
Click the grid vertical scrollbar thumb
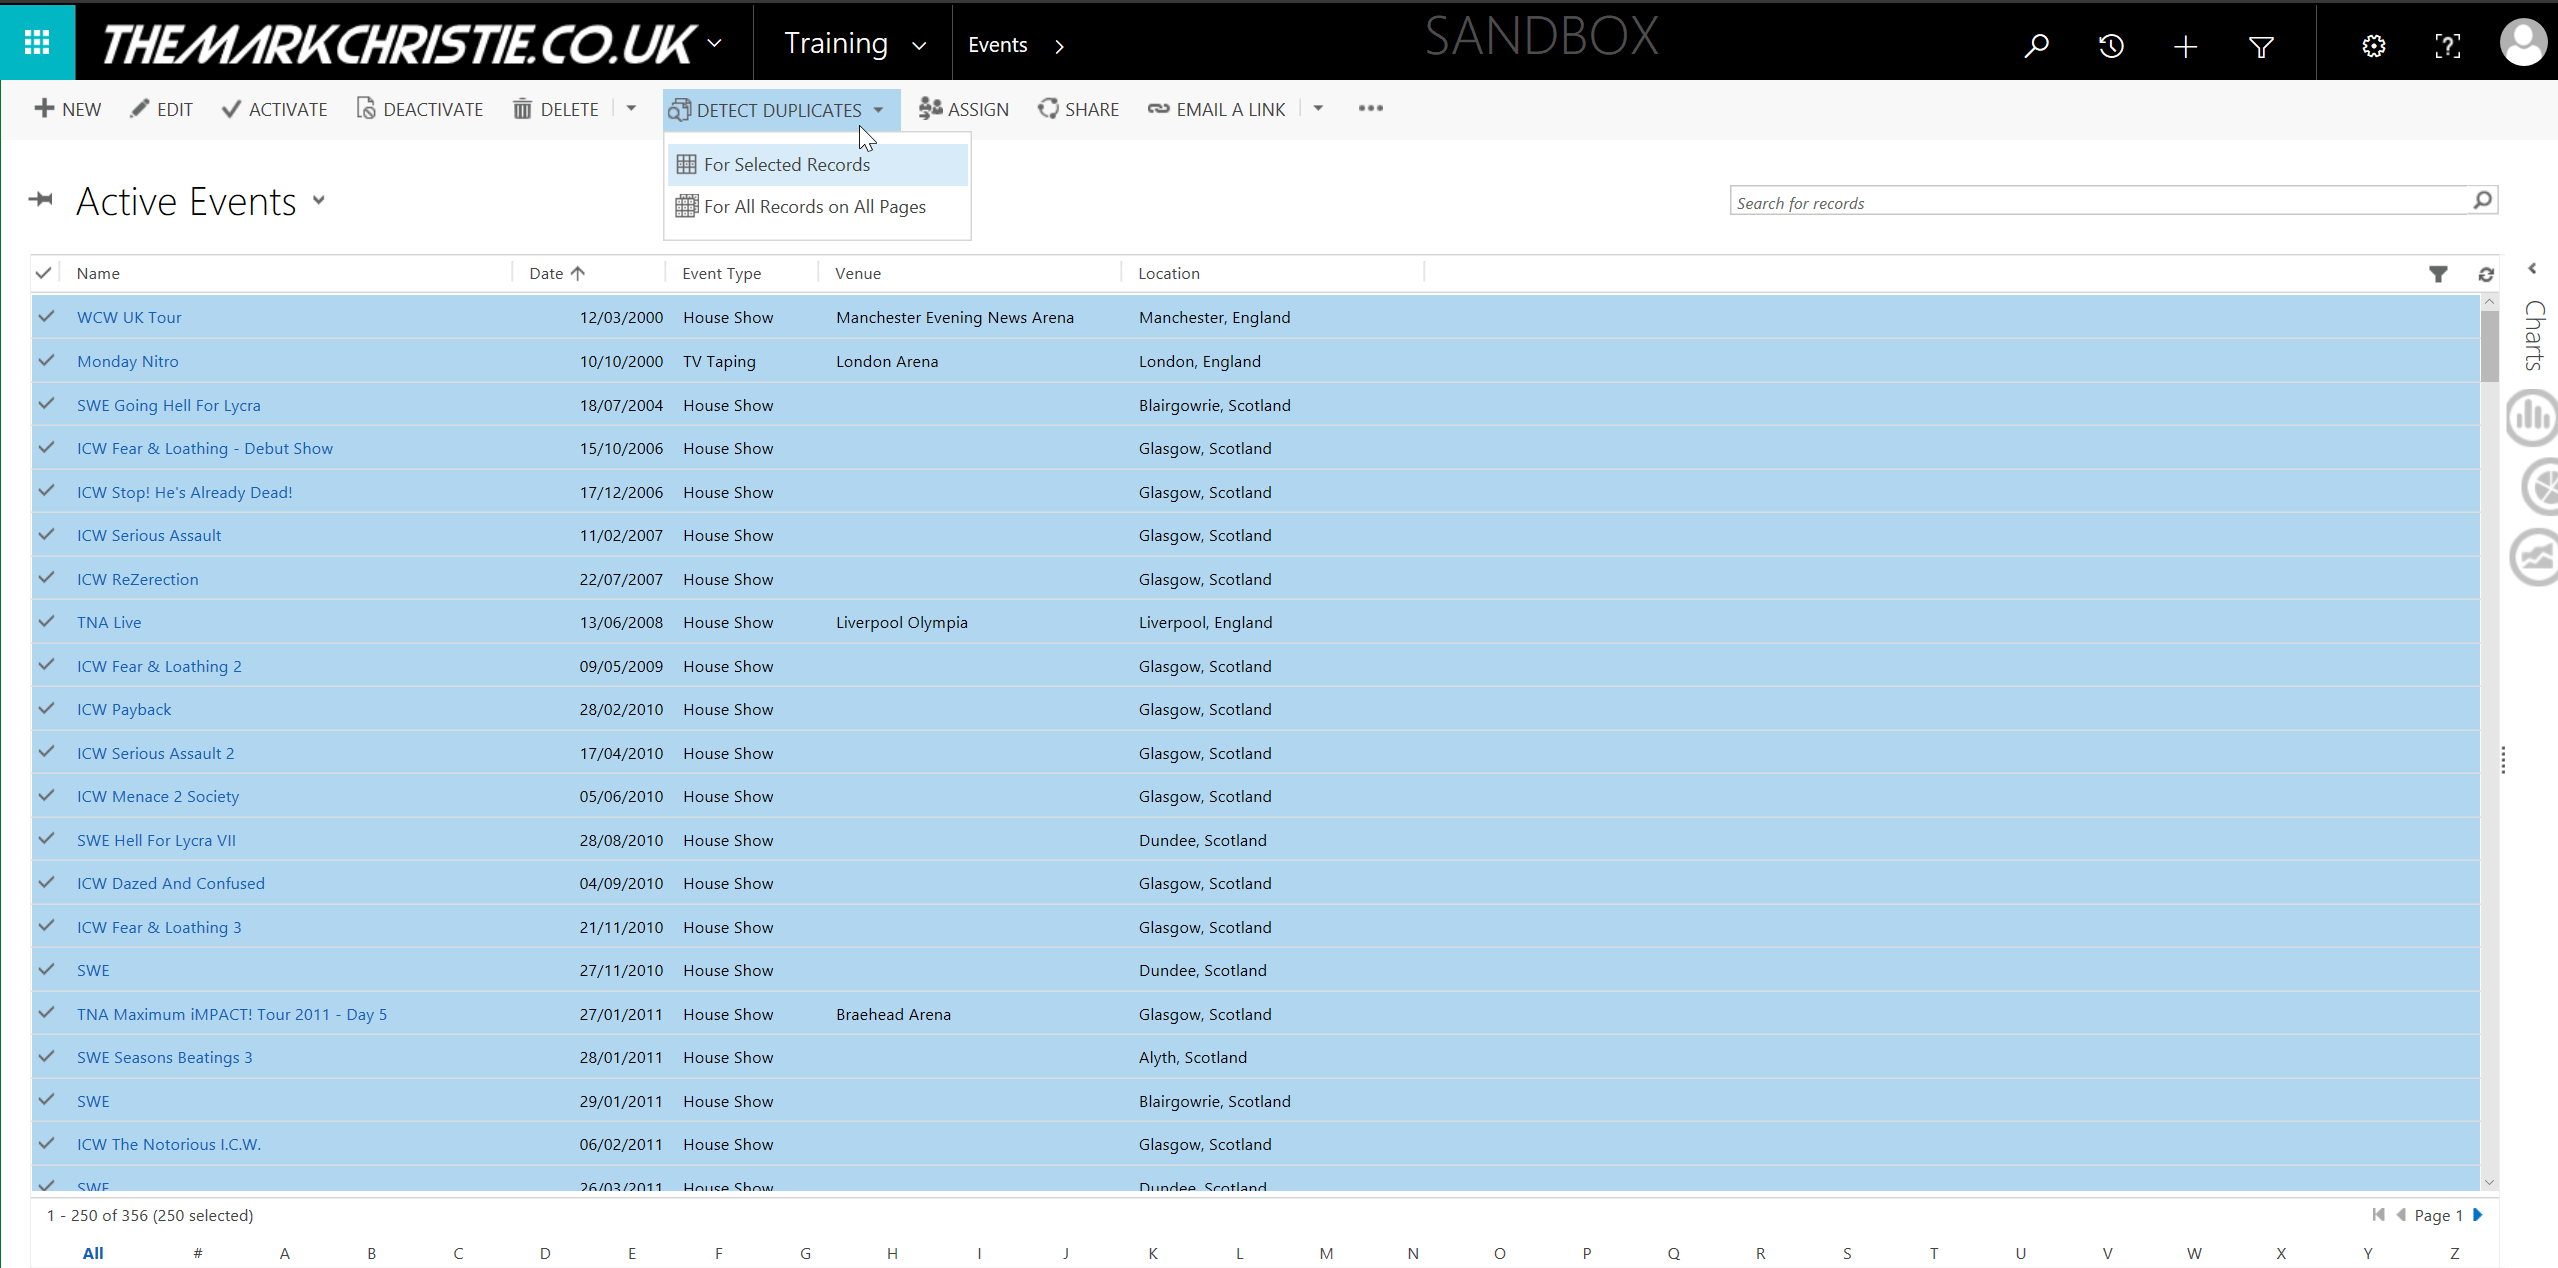click(x=2490, y=346)
